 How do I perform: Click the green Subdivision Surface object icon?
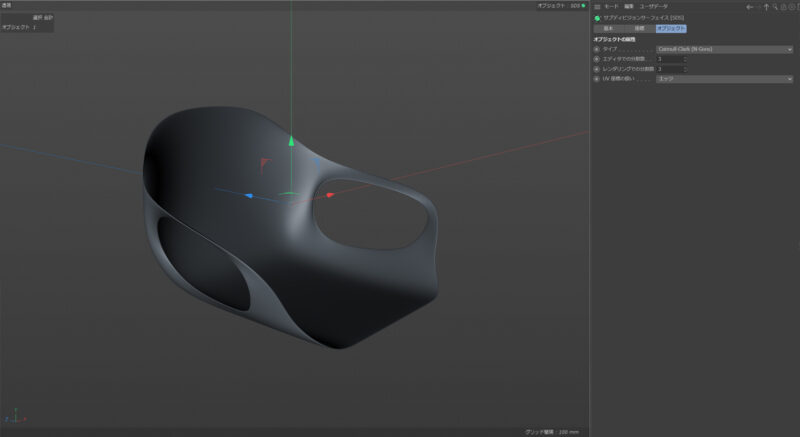coord(597,18)
